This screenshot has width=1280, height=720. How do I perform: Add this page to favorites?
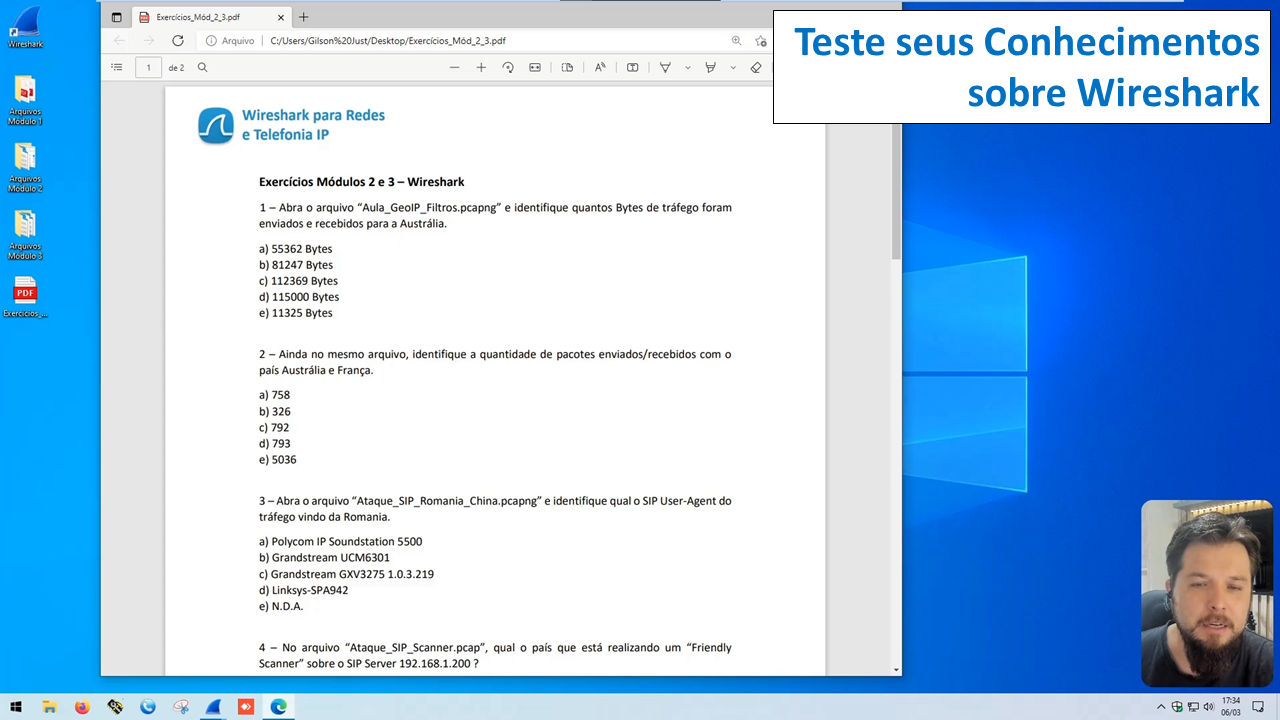click(761, 41)
